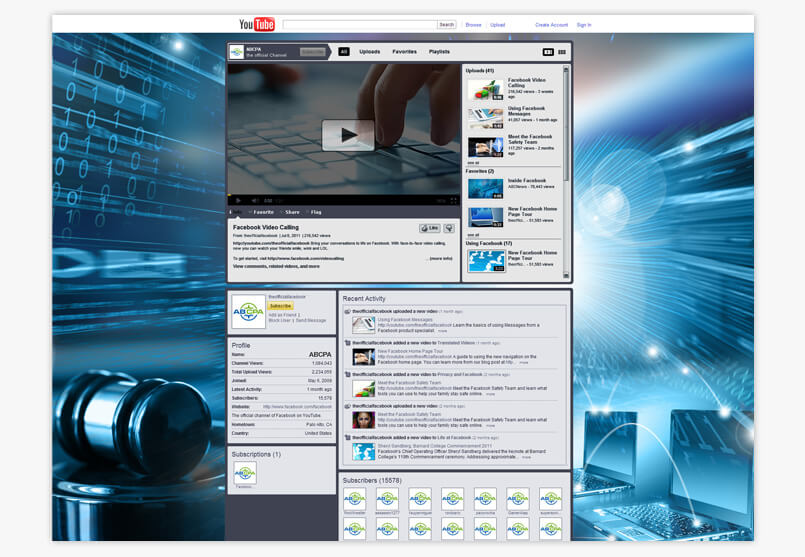Open the woman's portrait thumbnail in Recent Activity

point(363,420)
